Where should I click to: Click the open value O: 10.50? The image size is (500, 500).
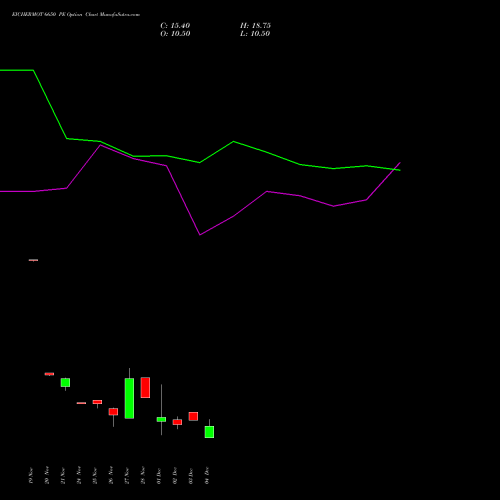[175, 34]
